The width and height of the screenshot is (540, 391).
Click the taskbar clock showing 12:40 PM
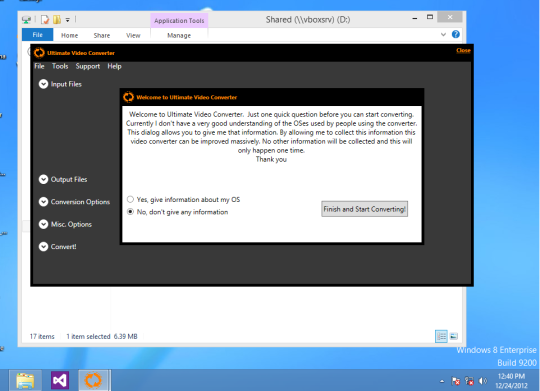pos(511,381)
